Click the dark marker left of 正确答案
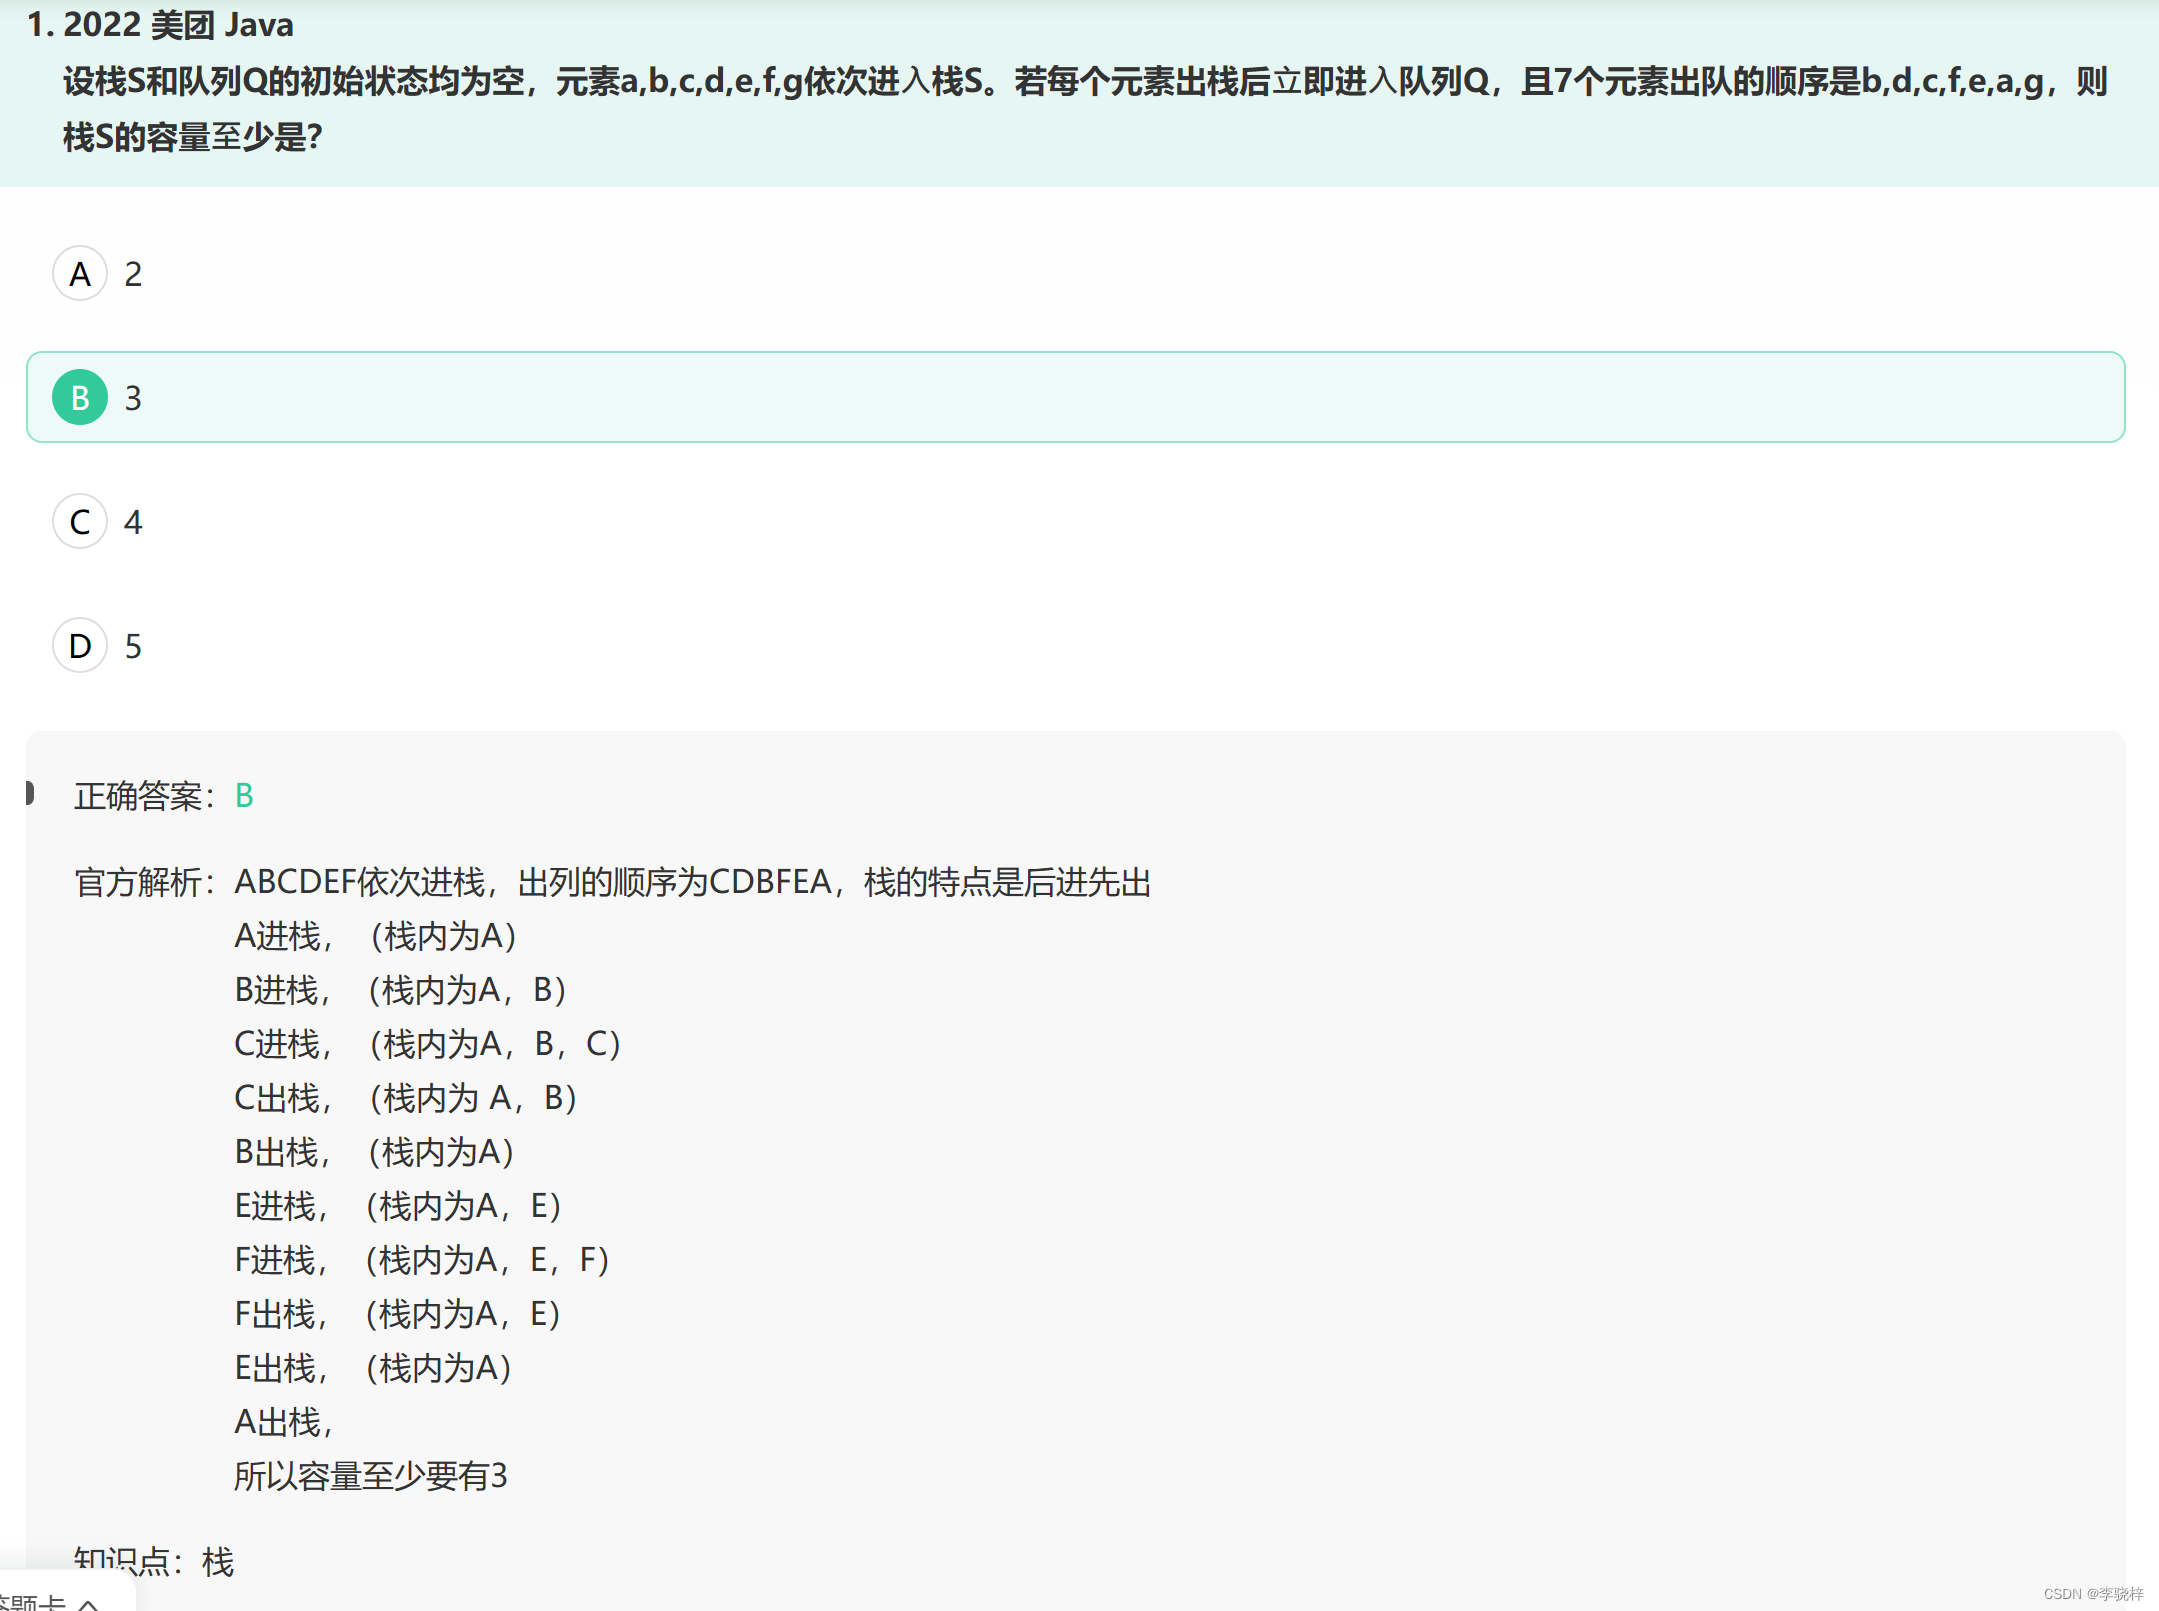Image resolution: width=2159 pixels, height=1611 pixels. coord(30,793)
